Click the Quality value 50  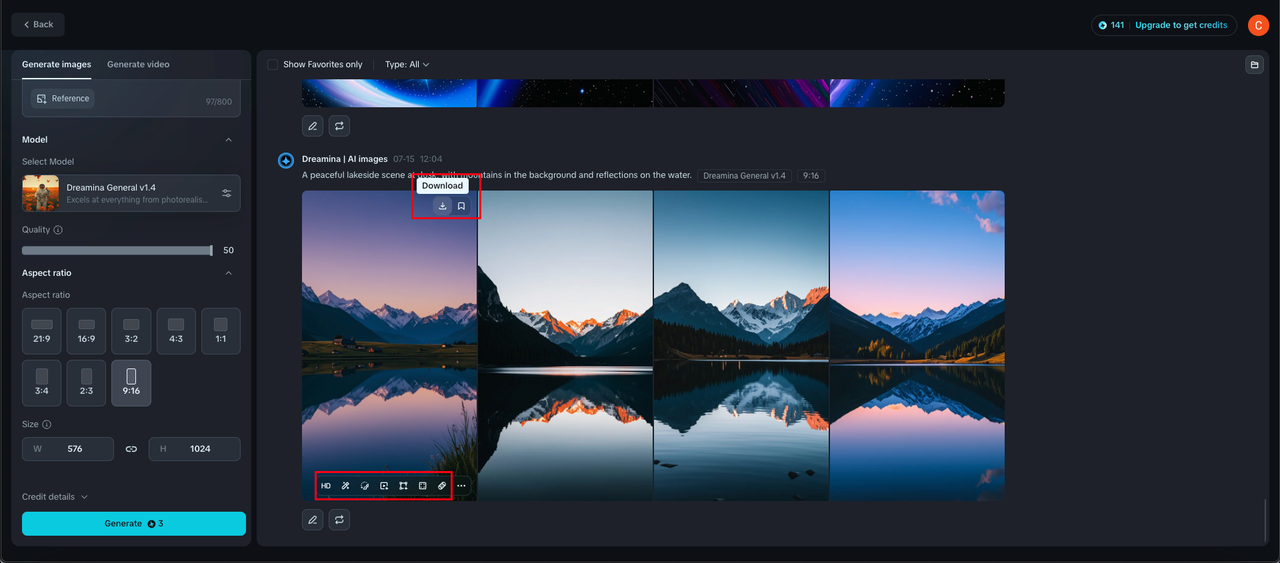click(228, 250)
